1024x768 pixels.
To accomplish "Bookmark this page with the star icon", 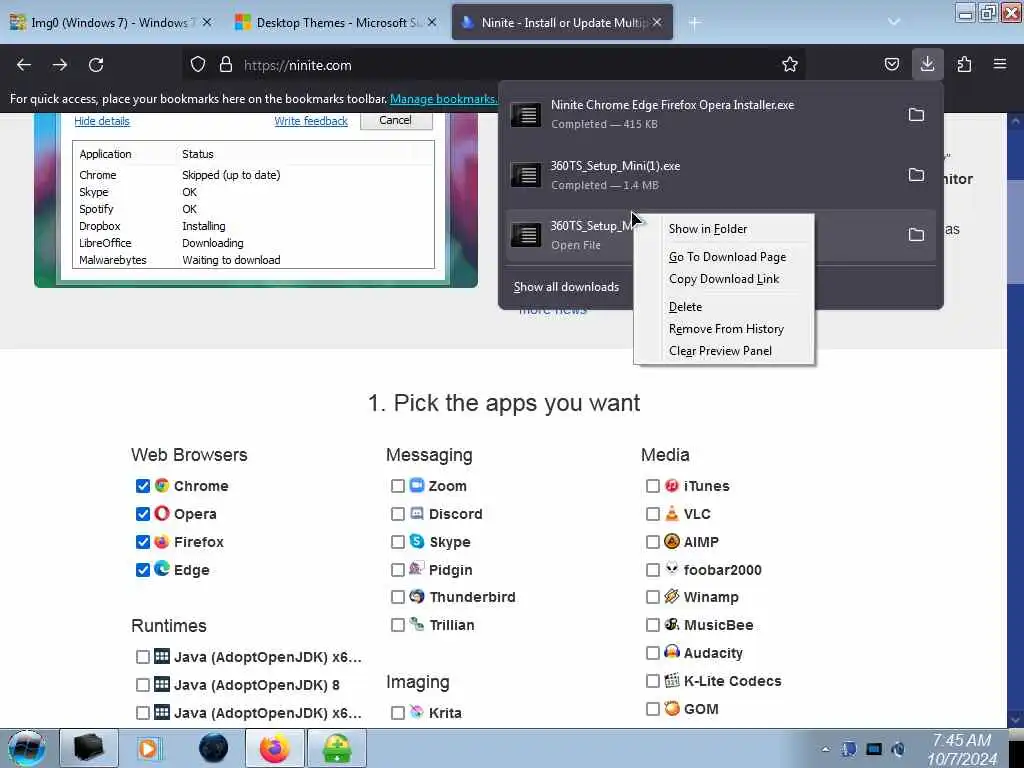I will 790,64.
